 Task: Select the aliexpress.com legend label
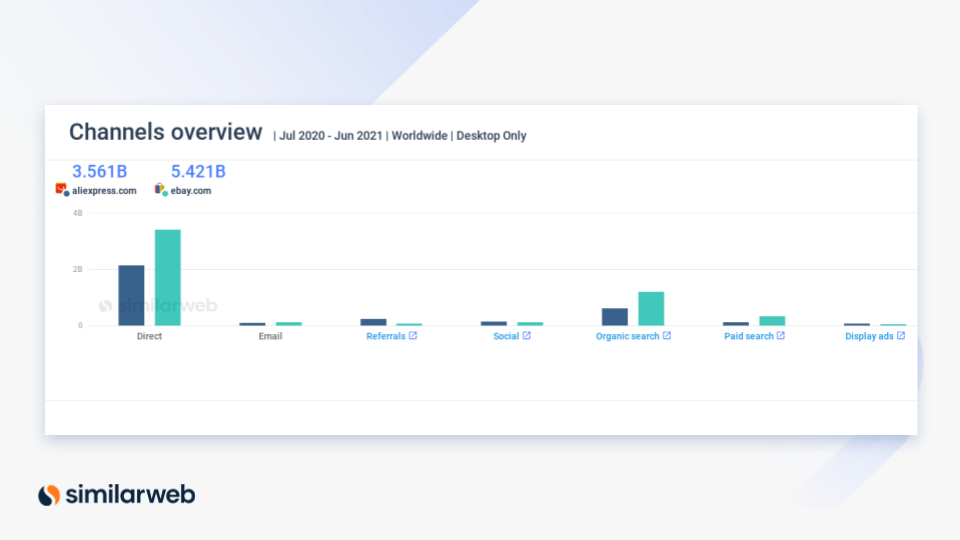(104, 191)
